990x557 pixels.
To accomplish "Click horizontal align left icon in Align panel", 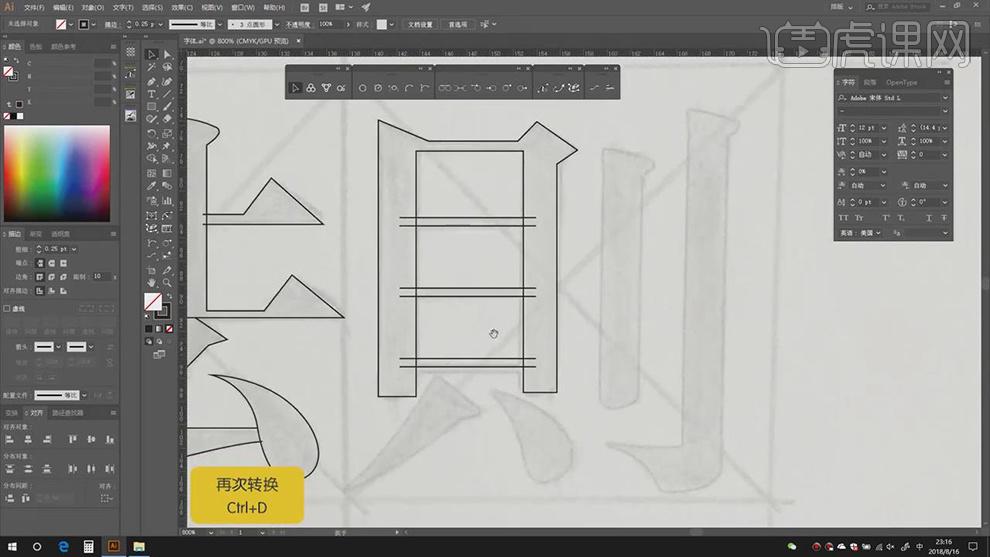I will tap(9, 439).
